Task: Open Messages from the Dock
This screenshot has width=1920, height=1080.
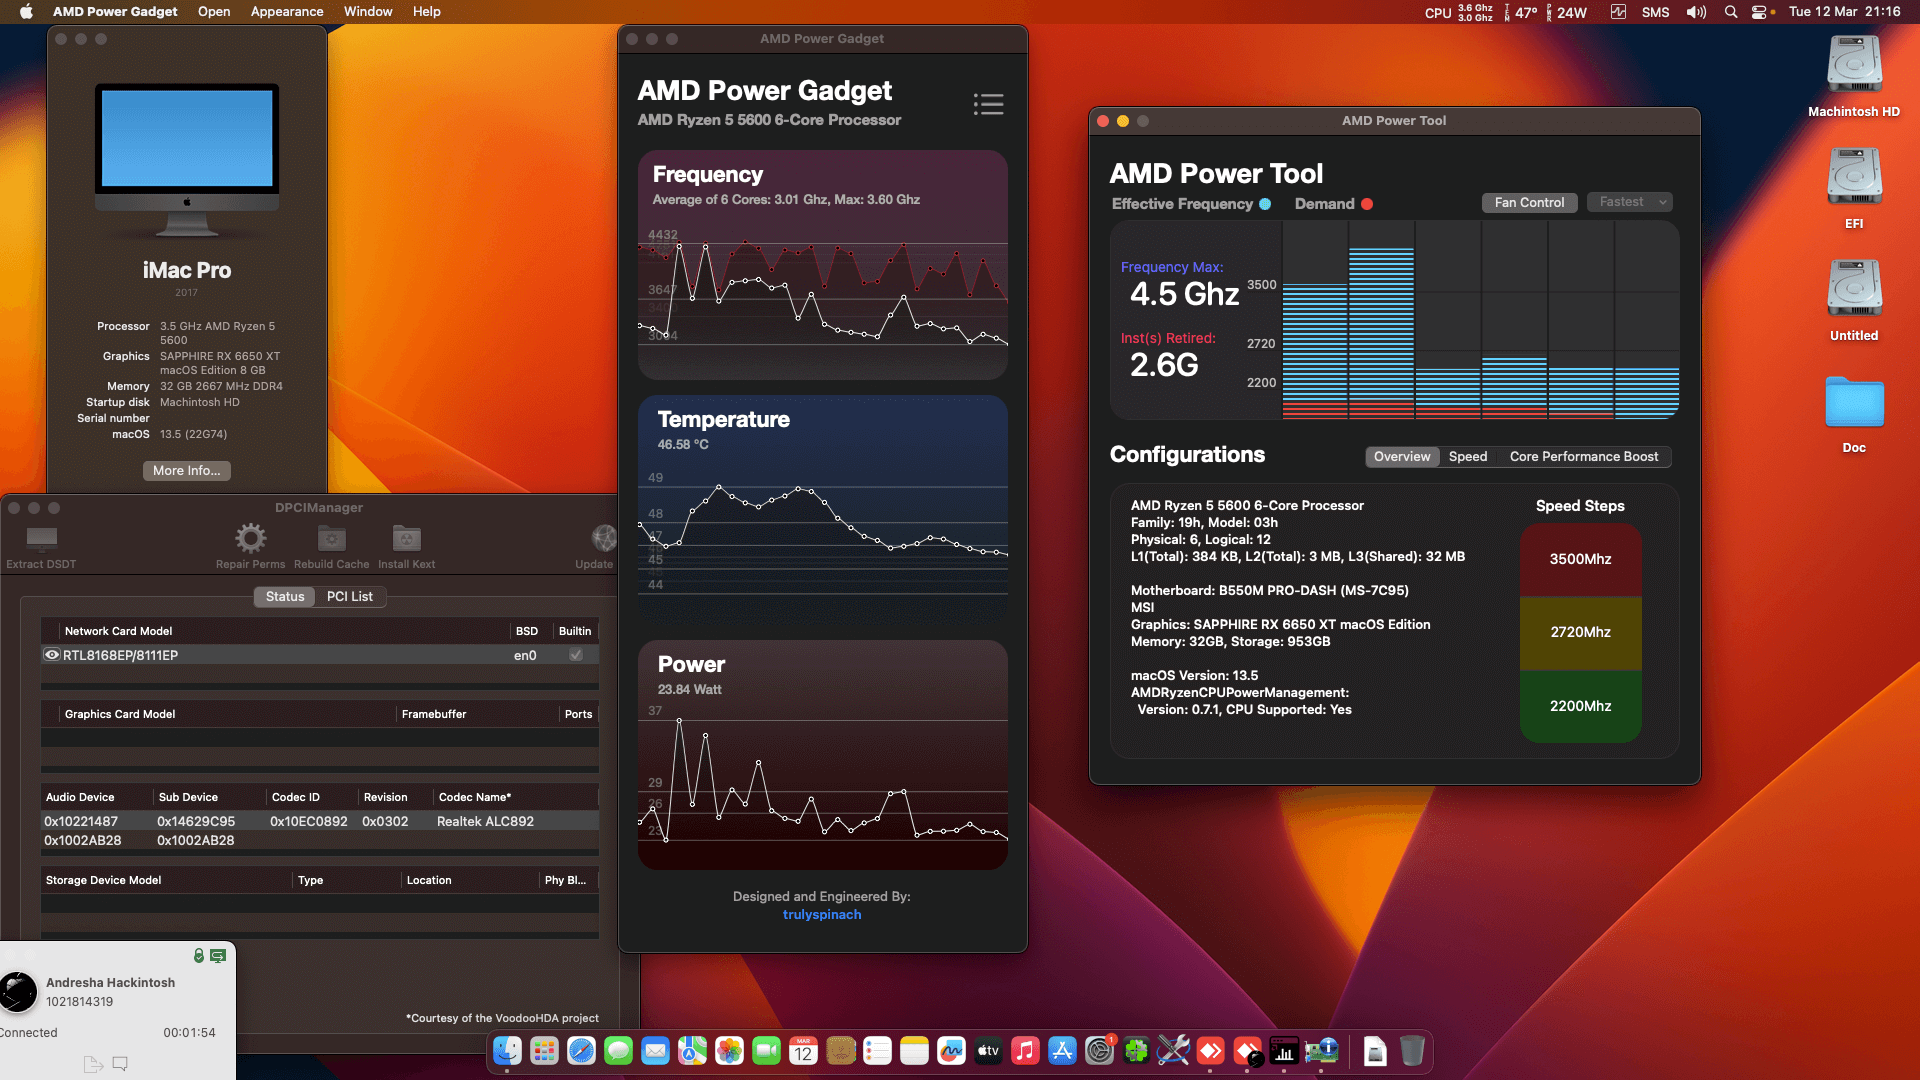Action: point(618,1051)
